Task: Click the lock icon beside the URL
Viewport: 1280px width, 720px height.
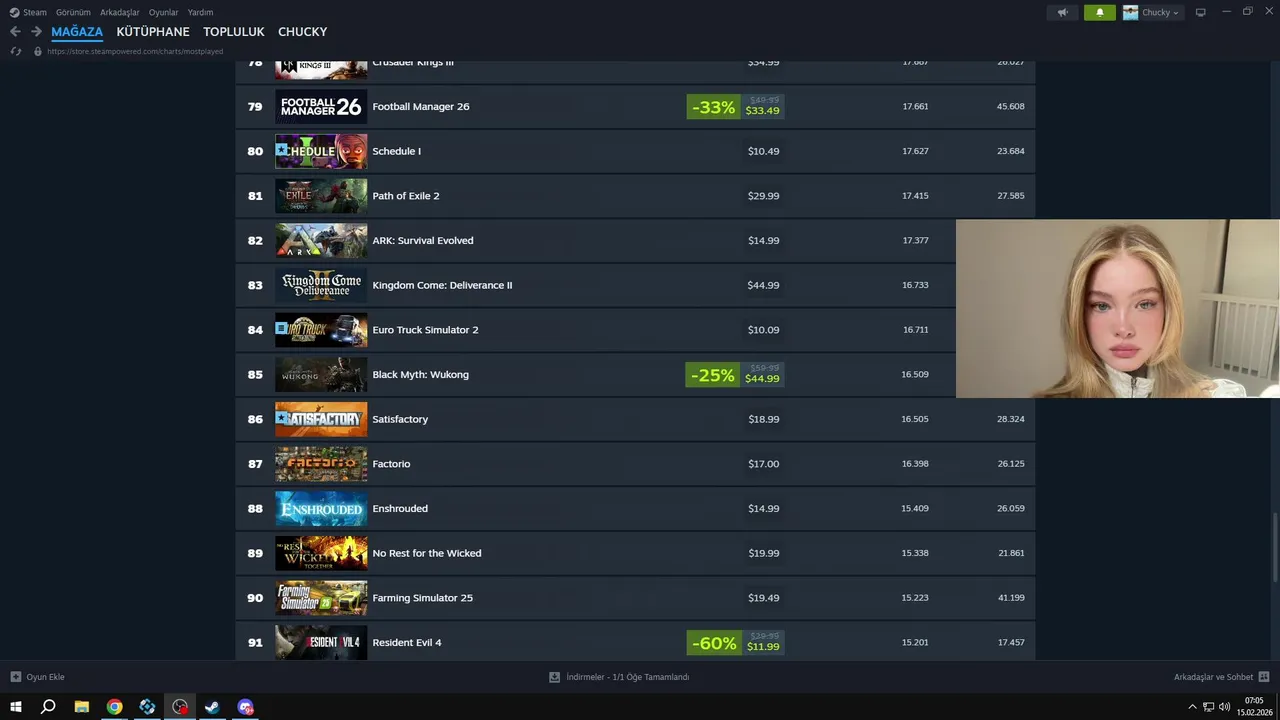Action: (x=38, y=51)
